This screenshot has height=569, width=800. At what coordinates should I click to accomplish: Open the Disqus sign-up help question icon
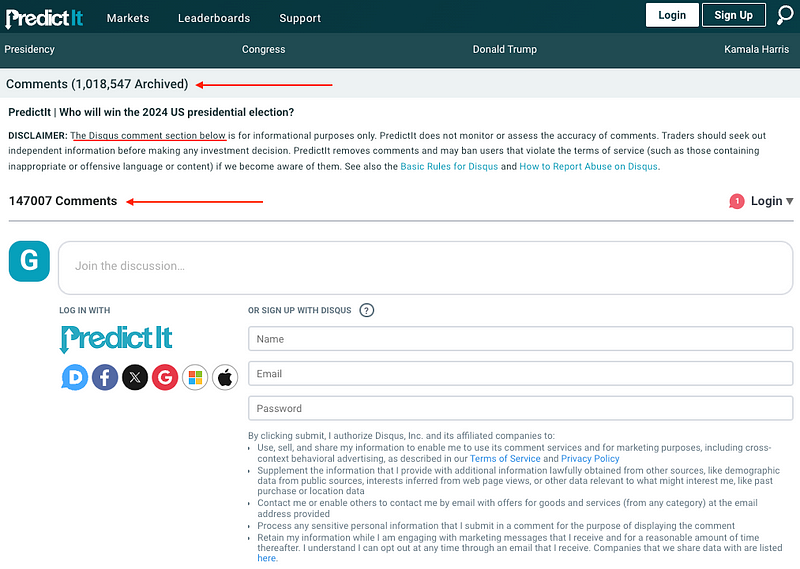pos(366,310)
